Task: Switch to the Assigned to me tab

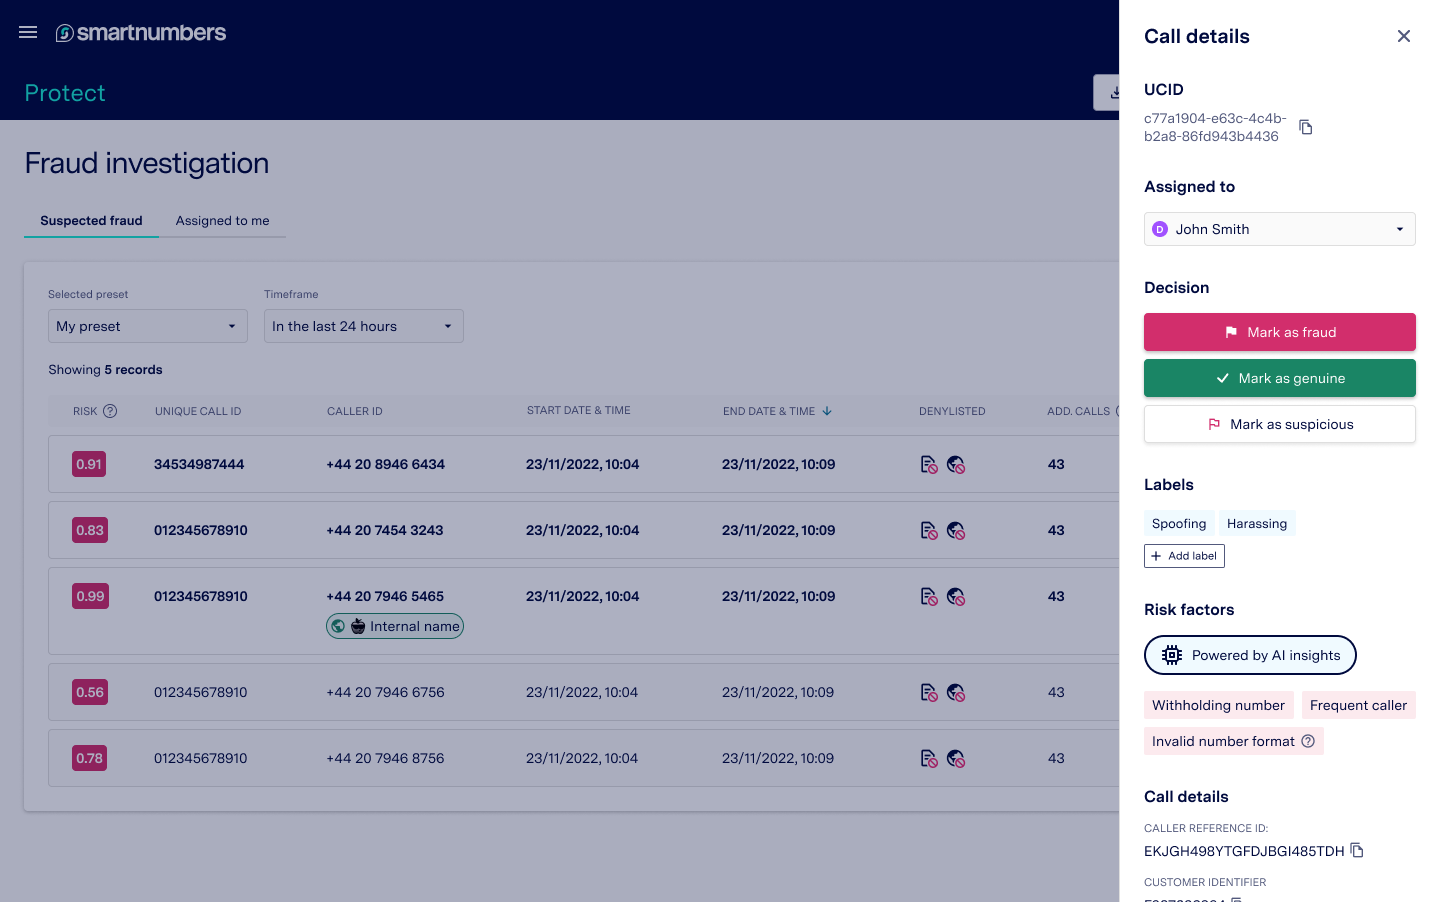Action: (x=222, y=221)
